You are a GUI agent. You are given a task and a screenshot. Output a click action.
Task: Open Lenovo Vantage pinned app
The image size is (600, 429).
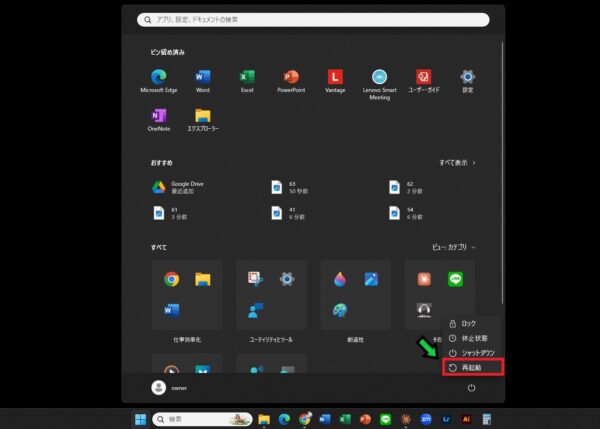[x=335, y=81]
